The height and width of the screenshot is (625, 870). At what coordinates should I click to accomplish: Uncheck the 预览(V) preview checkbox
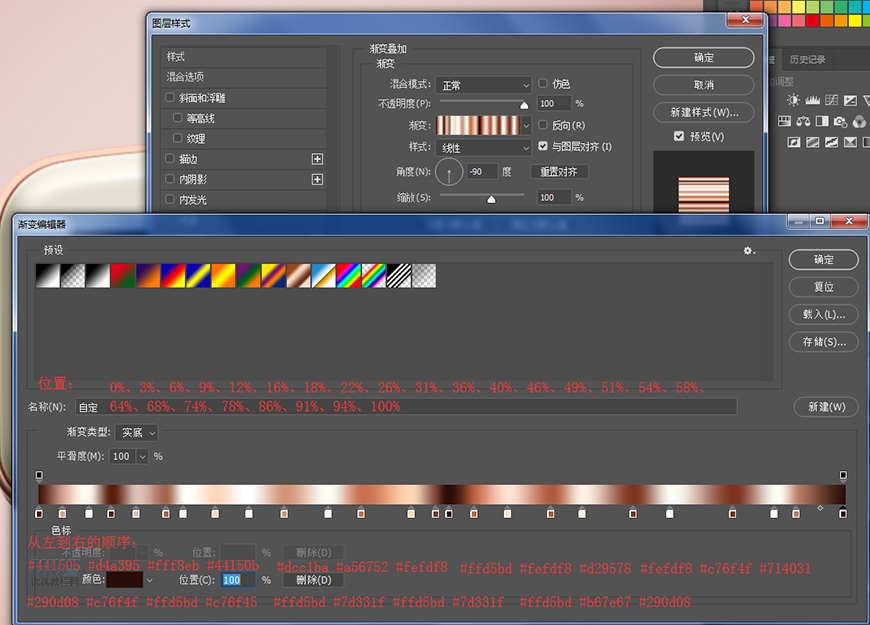679,136
